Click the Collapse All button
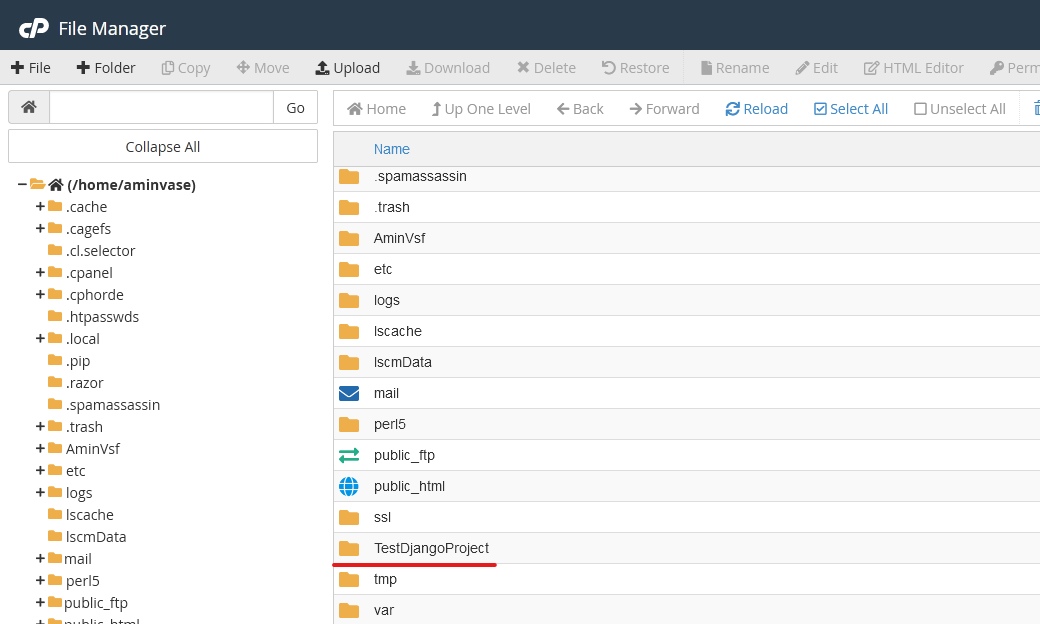This screenshot has width=1040, height=624. pos(163,147)
